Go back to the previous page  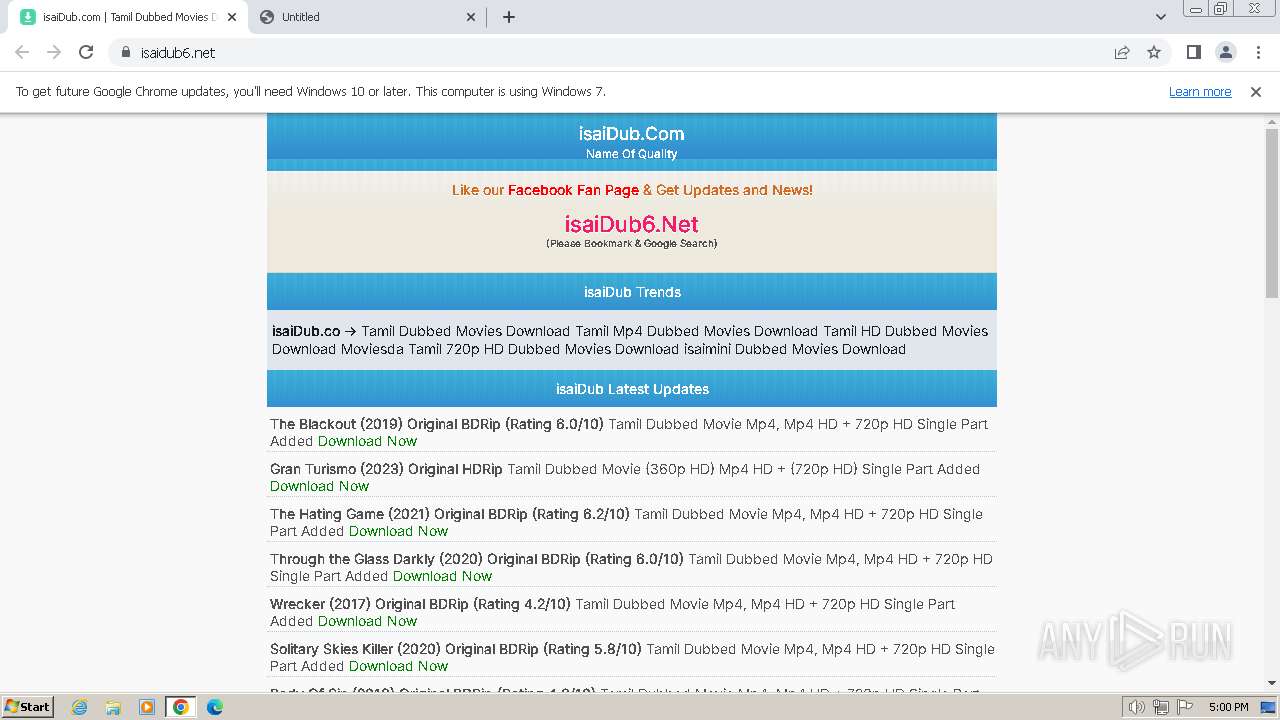click(x=22, y=52)
